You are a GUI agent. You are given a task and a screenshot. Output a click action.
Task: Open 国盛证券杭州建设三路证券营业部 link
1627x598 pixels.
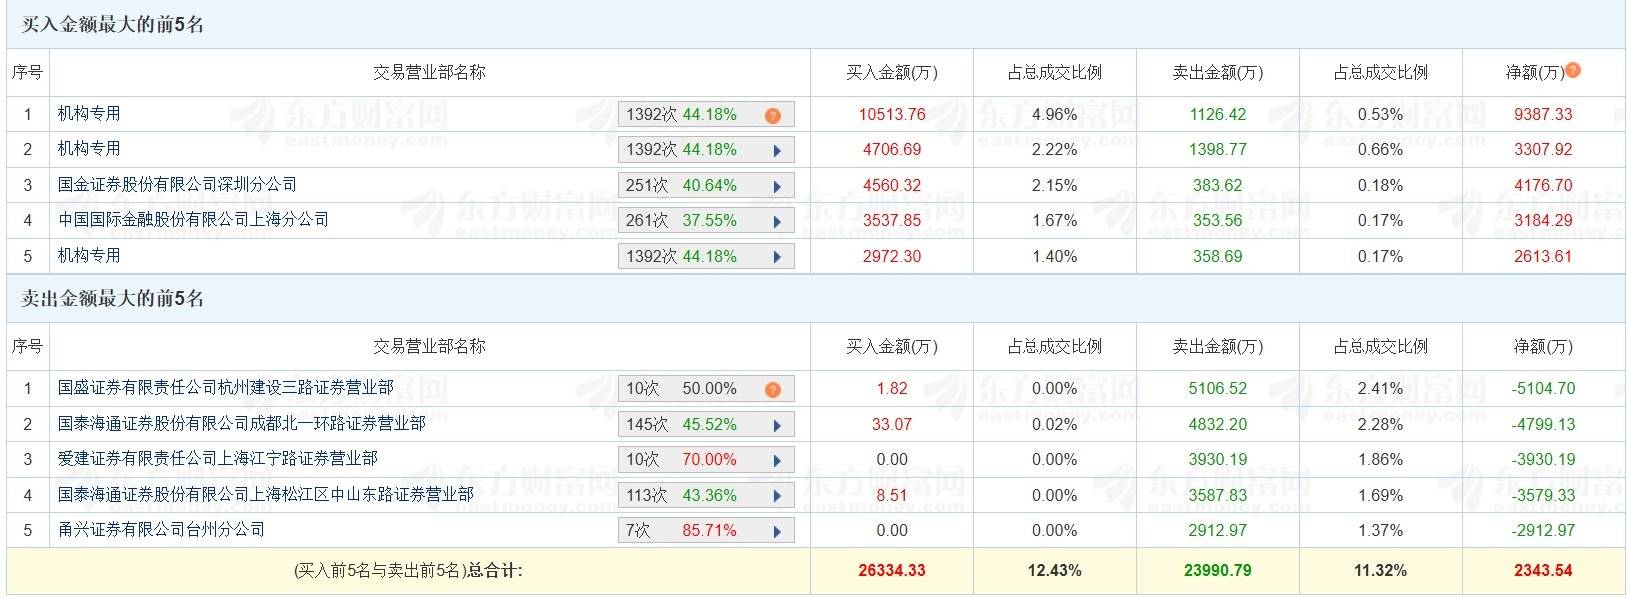(225, 388)
